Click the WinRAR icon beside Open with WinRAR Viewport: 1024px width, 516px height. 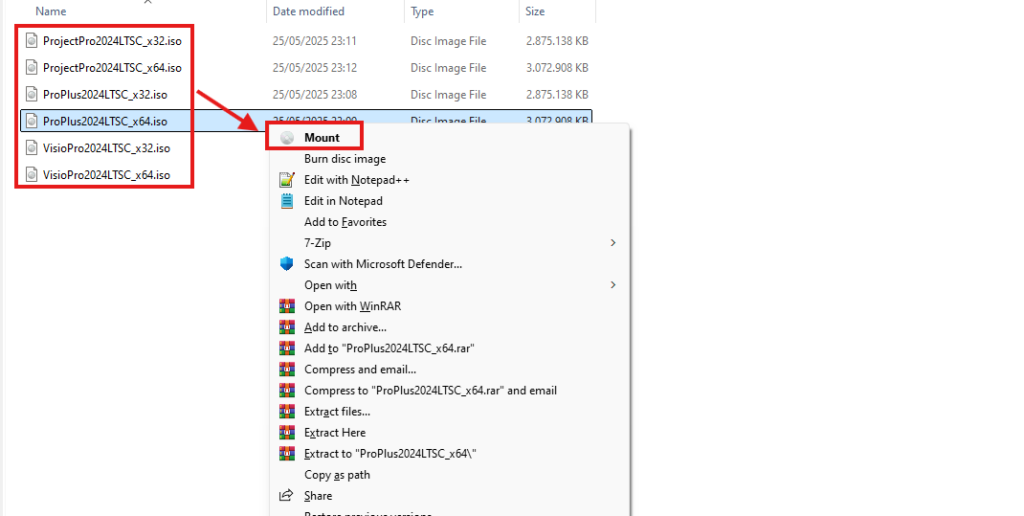pos(287,306)
